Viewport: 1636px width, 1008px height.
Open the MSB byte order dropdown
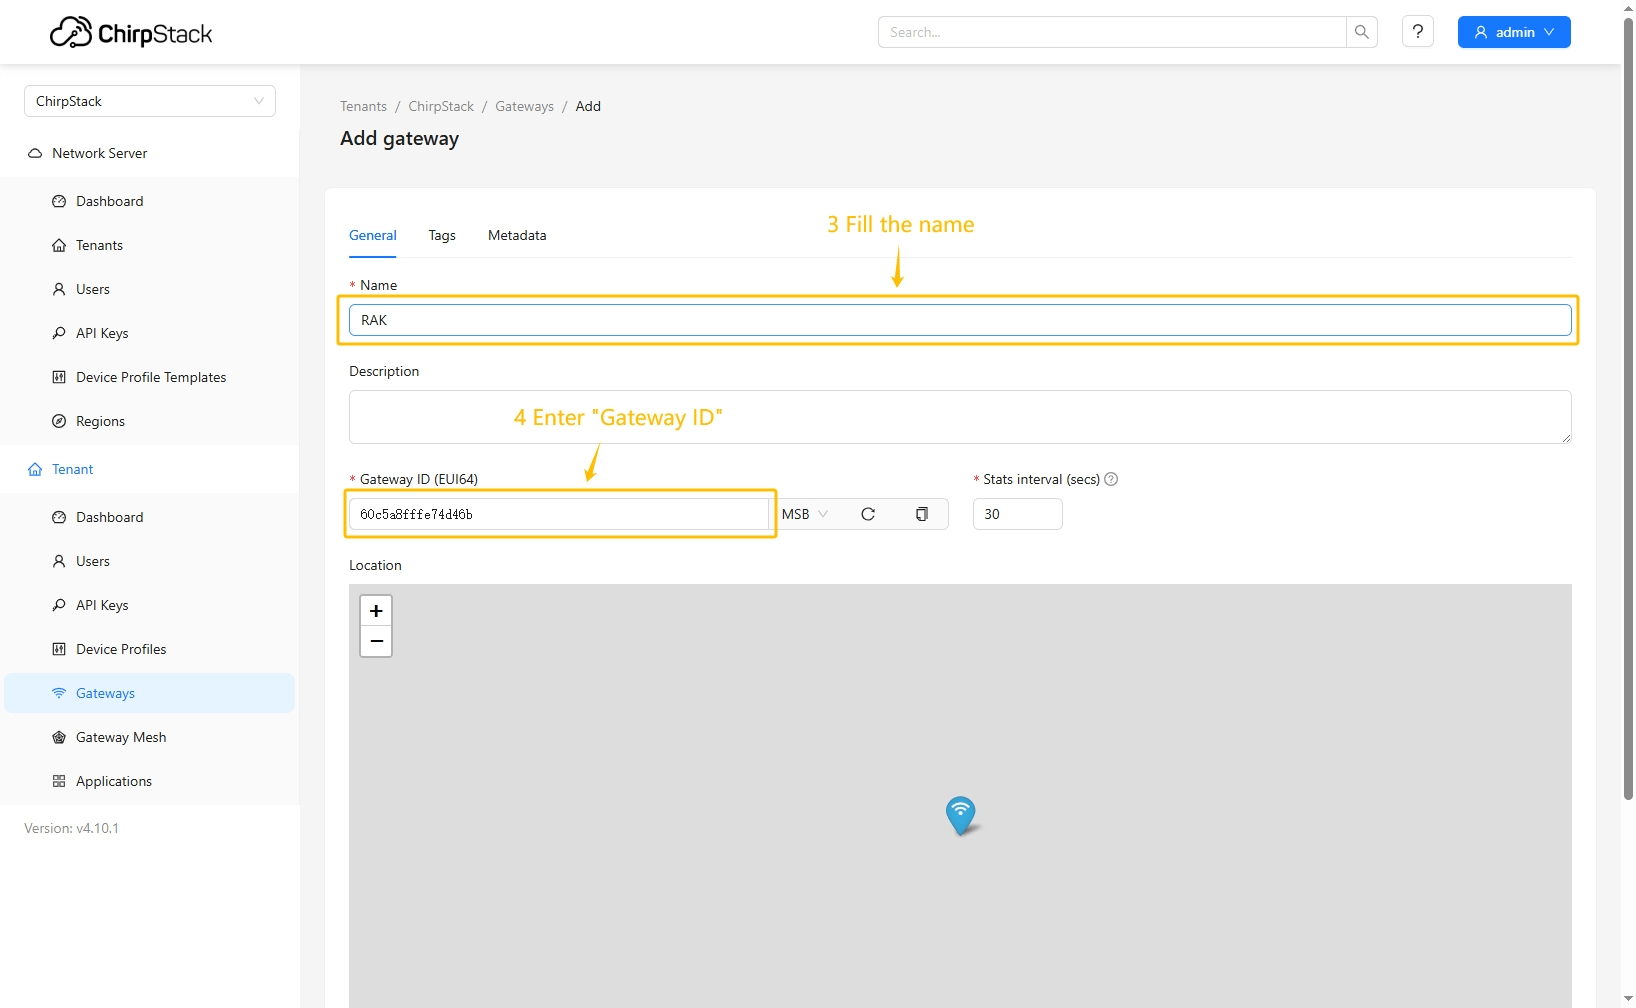click(x=805, y=514)
